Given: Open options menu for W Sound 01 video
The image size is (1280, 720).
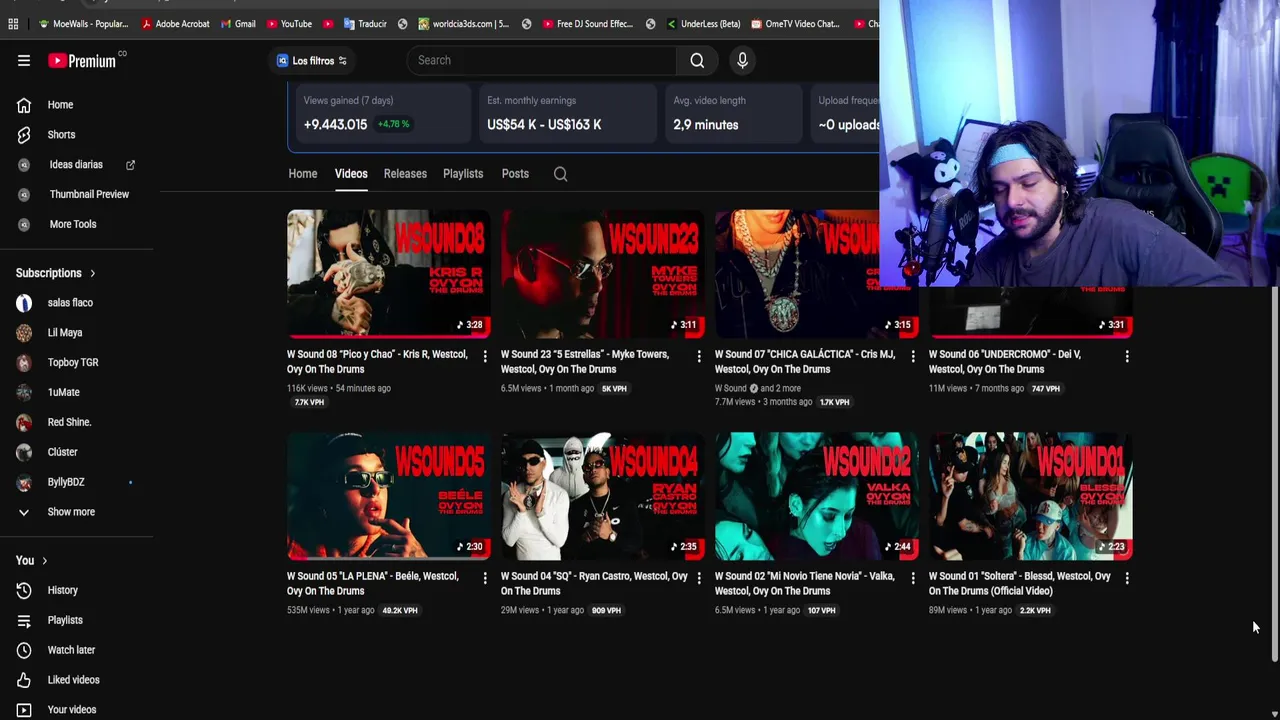Looking at the screenshot, I should (x=1127, y=578).
